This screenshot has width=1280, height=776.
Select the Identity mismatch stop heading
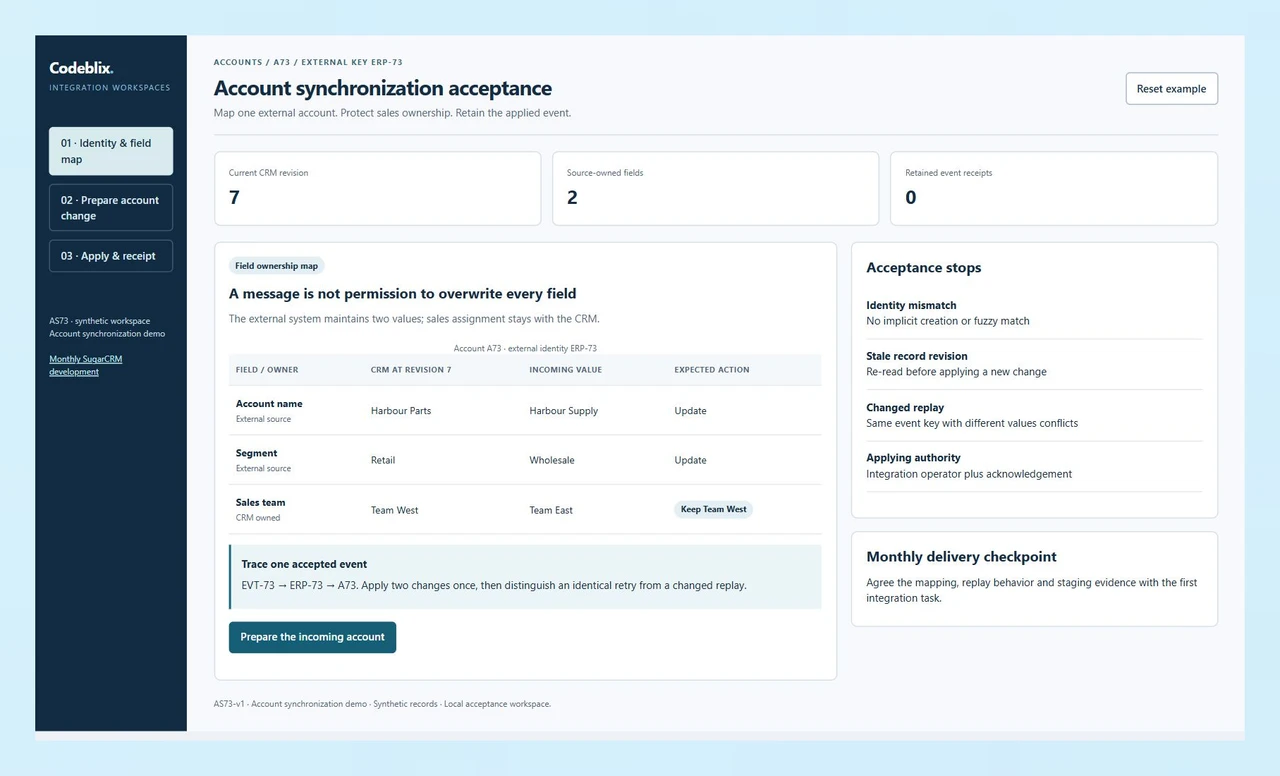pyautogui.click(x=911, y=305)
